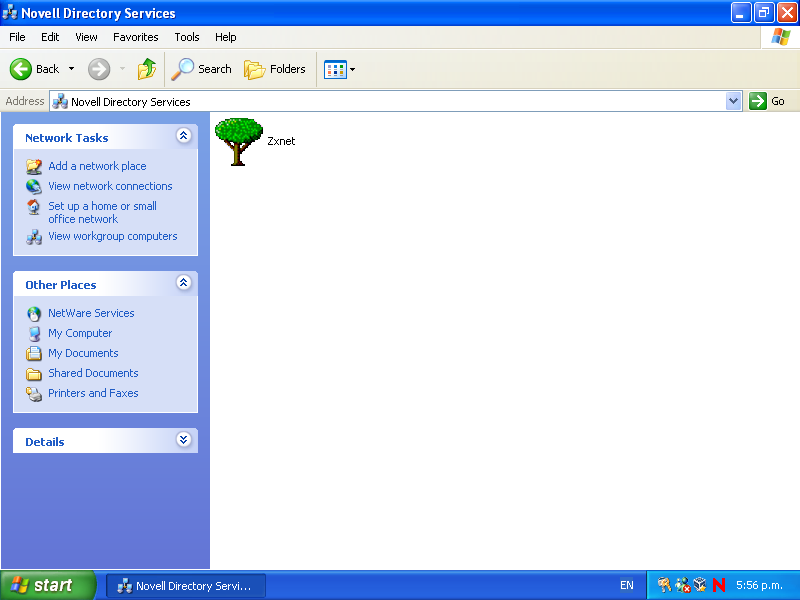Click the Network Tasks header title

pos(67,138)
